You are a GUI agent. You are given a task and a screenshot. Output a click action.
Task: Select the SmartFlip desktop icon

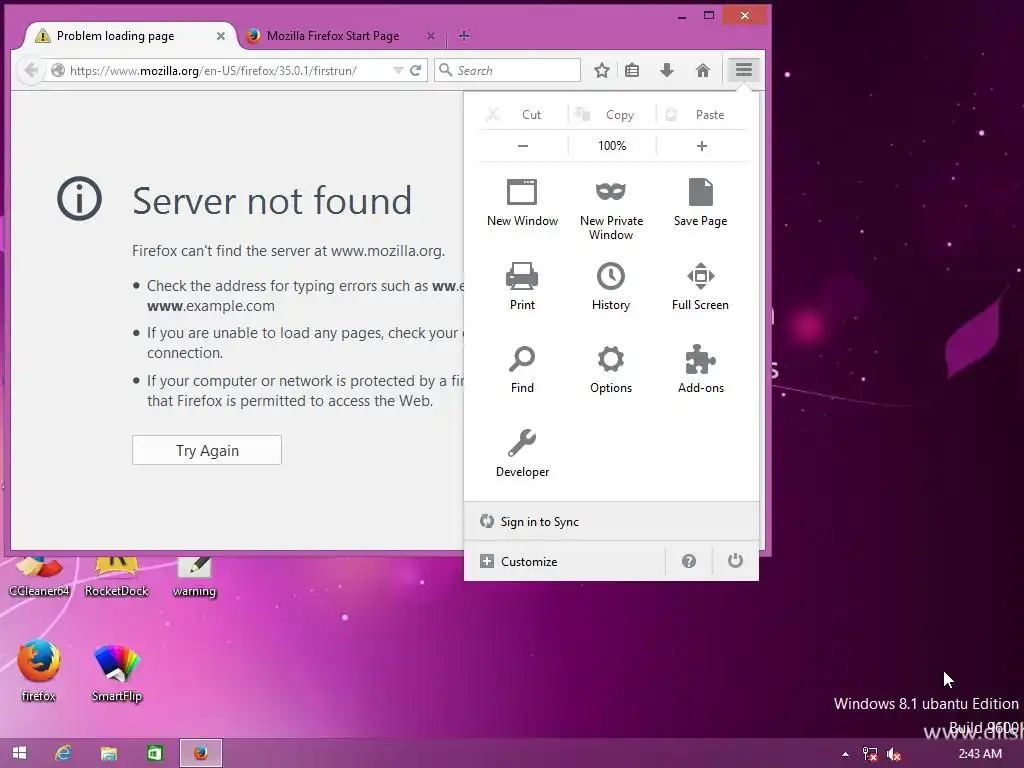[x=117, y=671]
